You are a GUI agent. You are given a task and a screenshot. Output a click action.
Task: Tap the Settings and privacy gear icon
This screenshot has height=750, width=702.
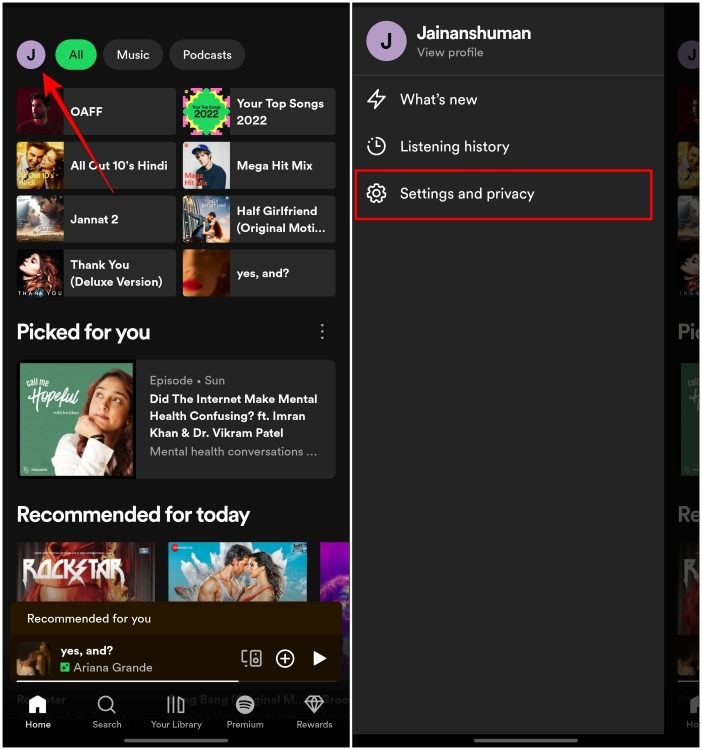point(376,193)
